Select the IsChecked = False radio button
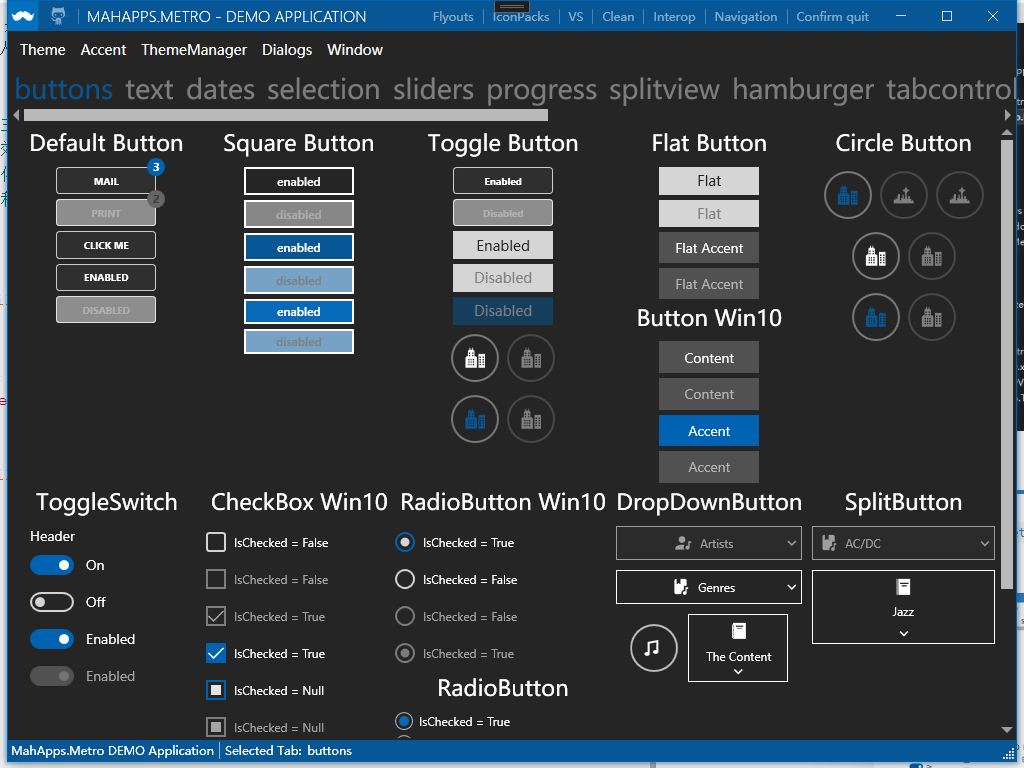 pyautogui.click(x=403, y=579)
